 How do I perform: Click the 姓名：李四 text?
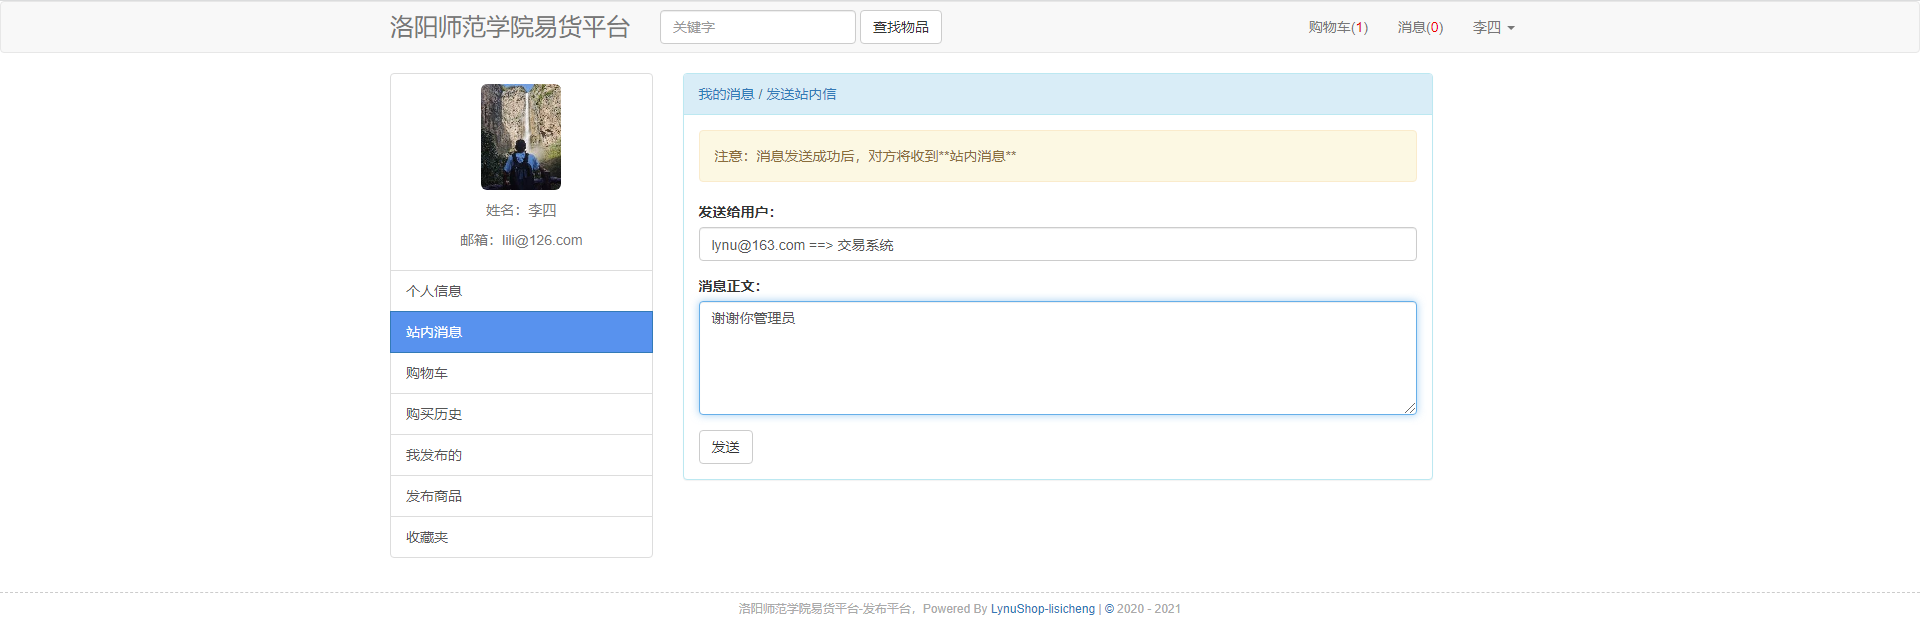tap(521, 210)
